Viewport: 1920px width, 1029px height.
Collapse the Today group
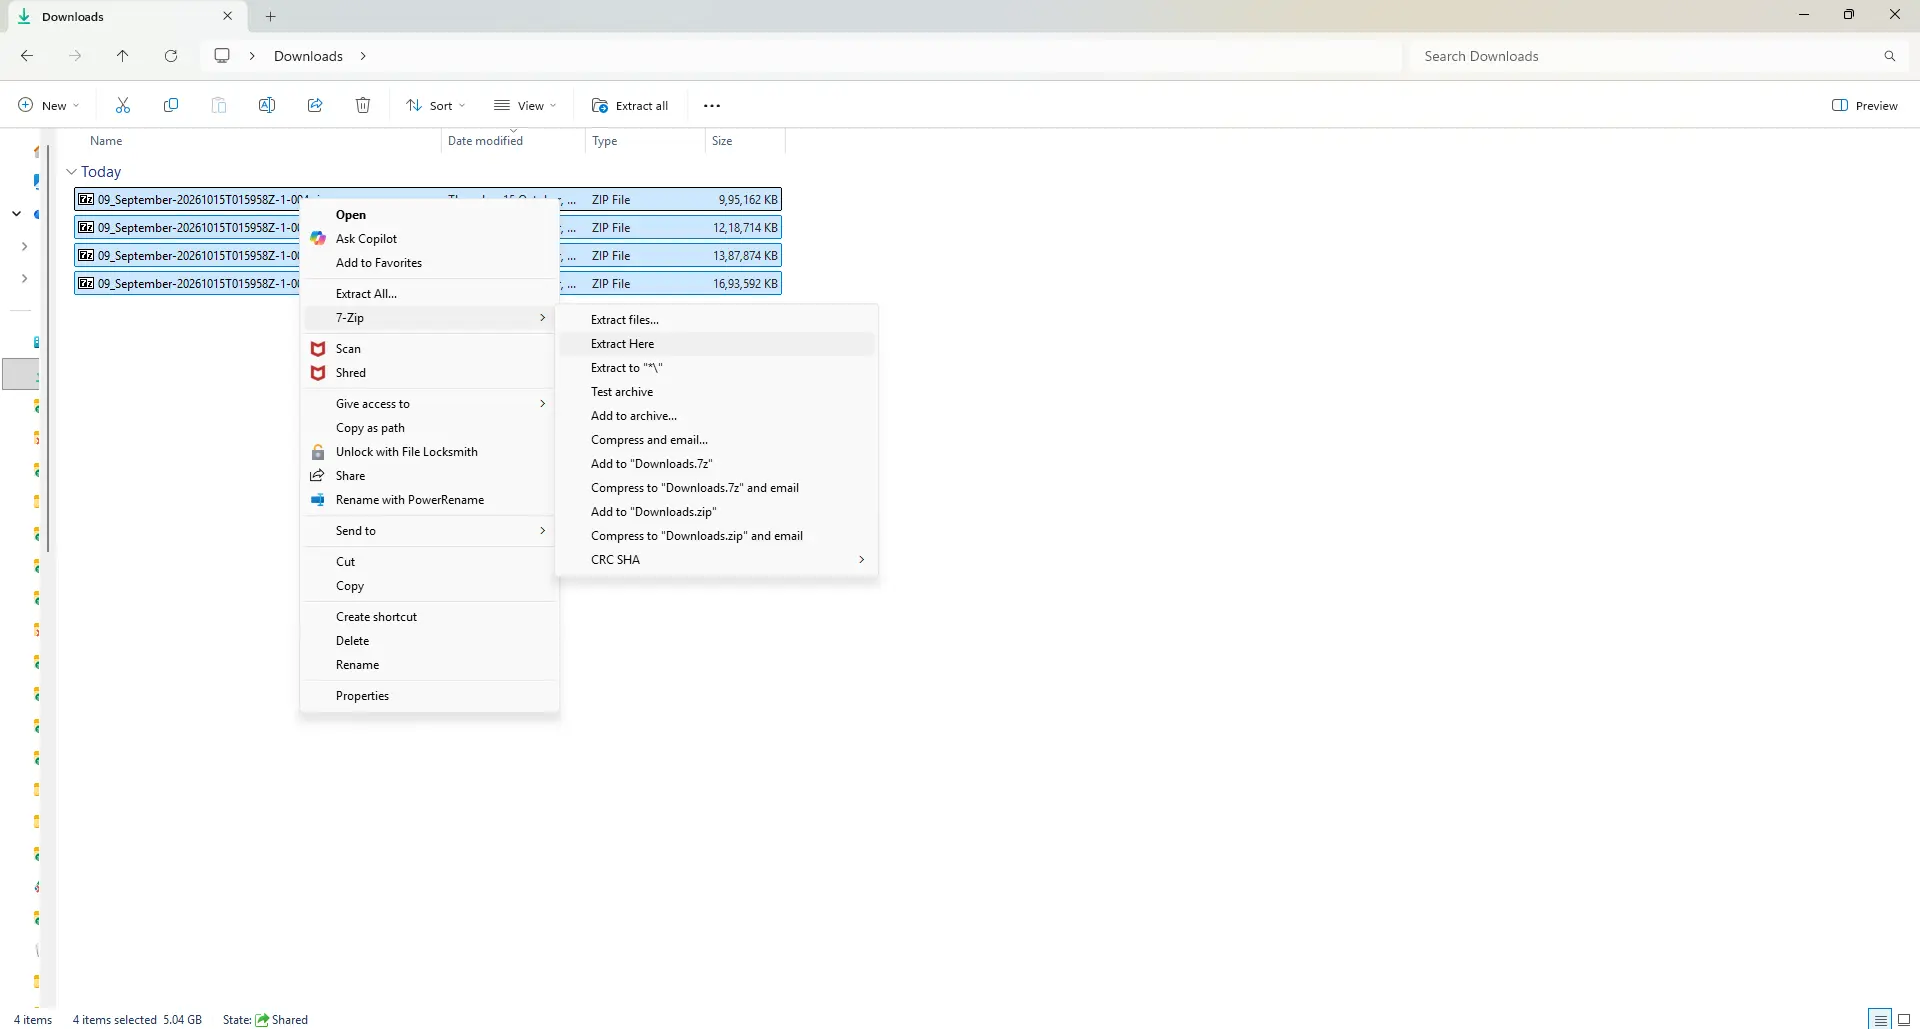71,172
